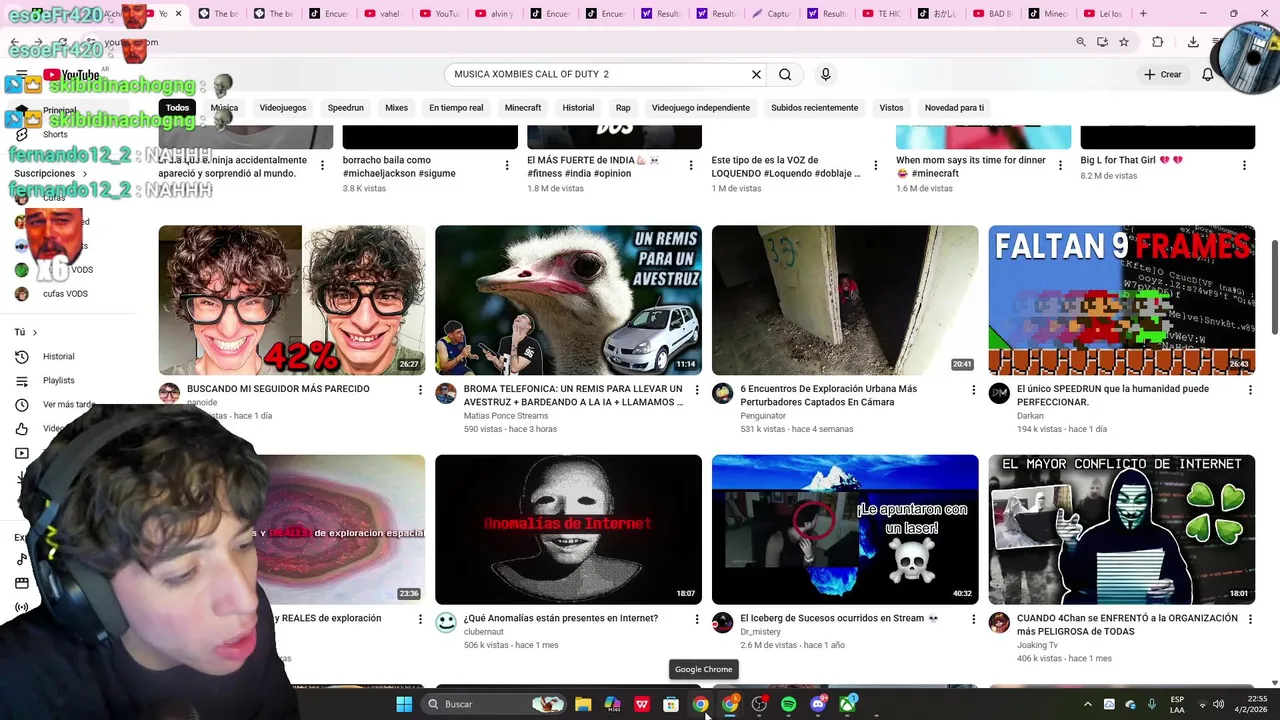Screen dimensions: 1280x720
Task: Open Spotify from the taskbar
Action: 788,704
